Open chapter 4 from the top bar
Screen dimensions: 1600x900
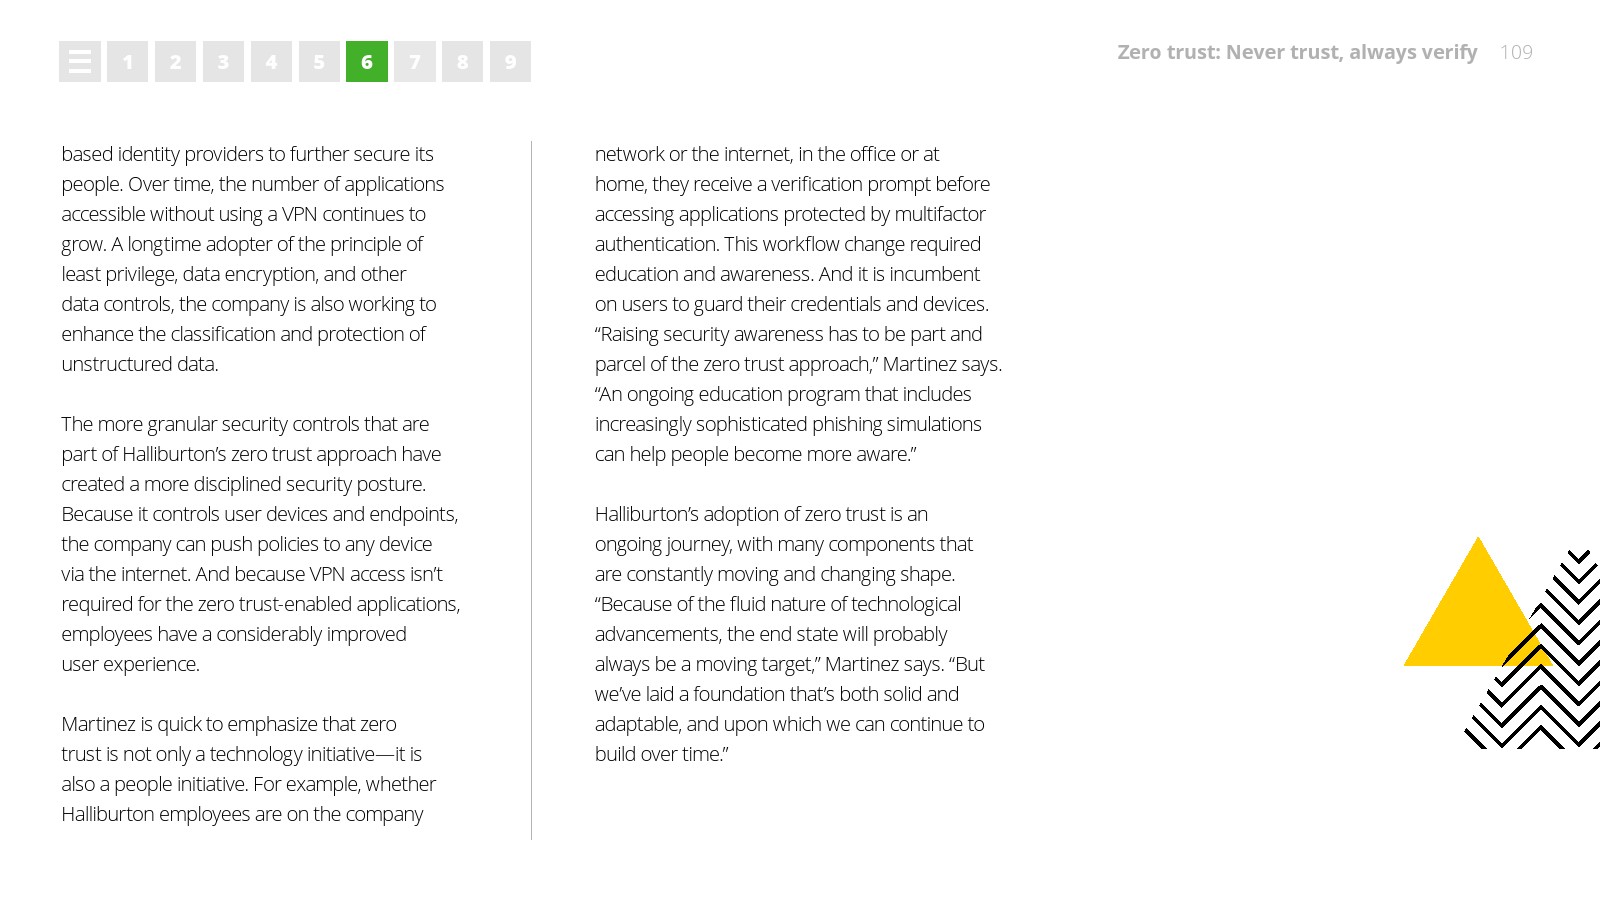tap(271, 62)
